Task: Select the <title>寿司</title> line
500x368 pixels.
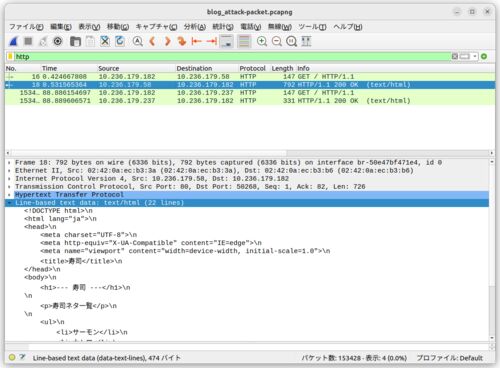Action: click(81, 261)
